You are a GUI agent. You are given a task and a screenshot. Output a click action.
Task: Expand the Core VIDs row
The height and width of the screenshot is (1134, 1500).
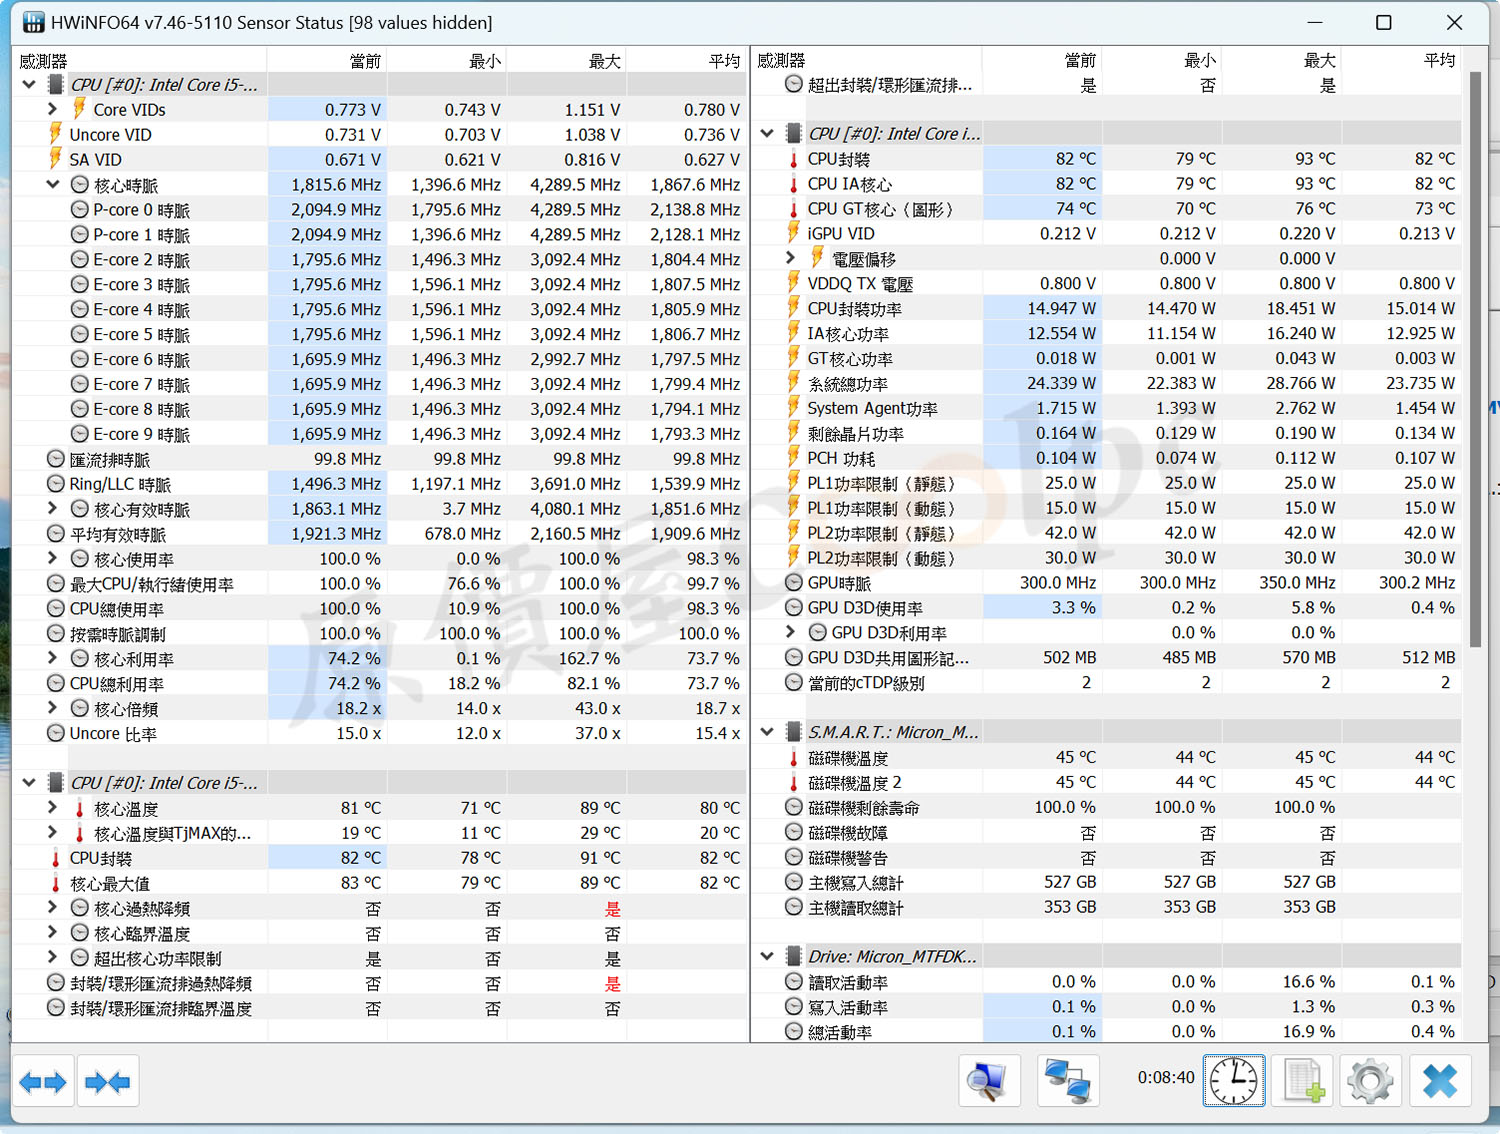[53, 109]
